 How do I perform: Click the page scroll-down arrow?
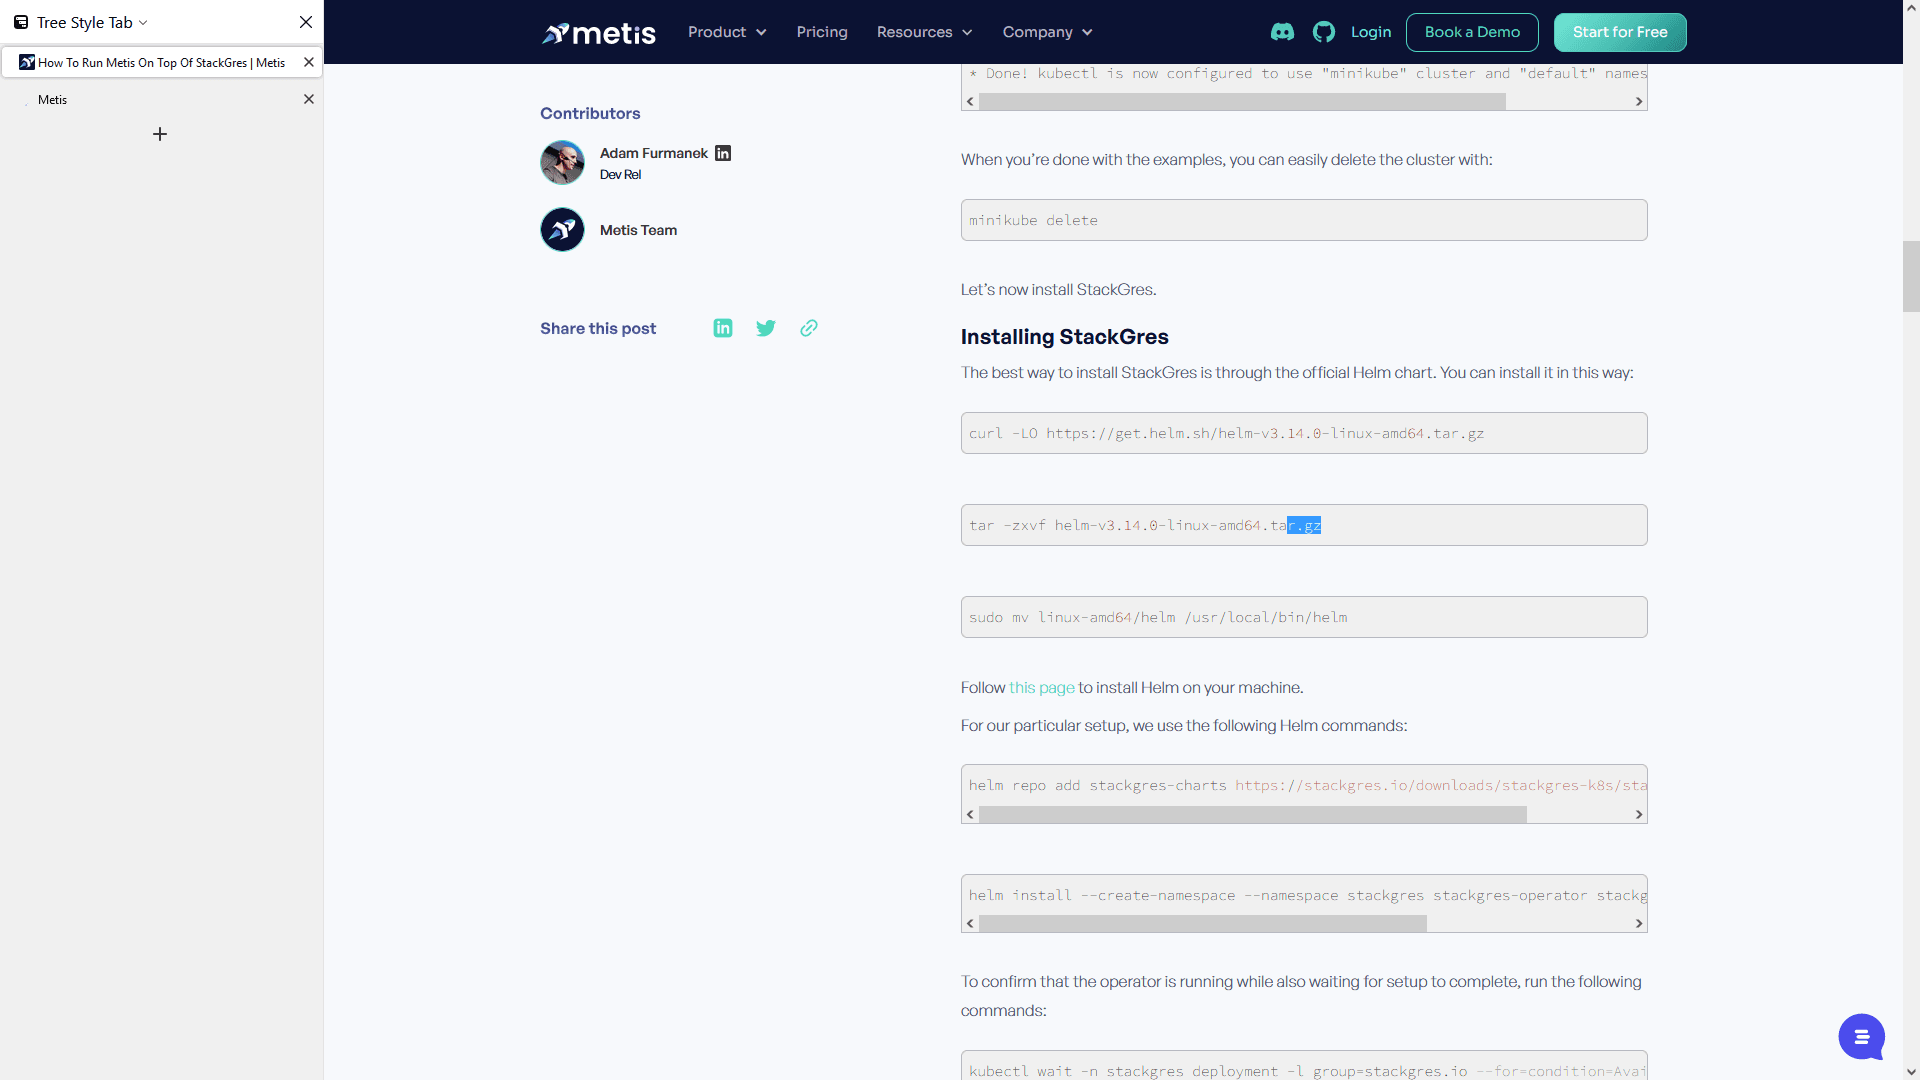pyautogui.click(x=1911, y=1071)
